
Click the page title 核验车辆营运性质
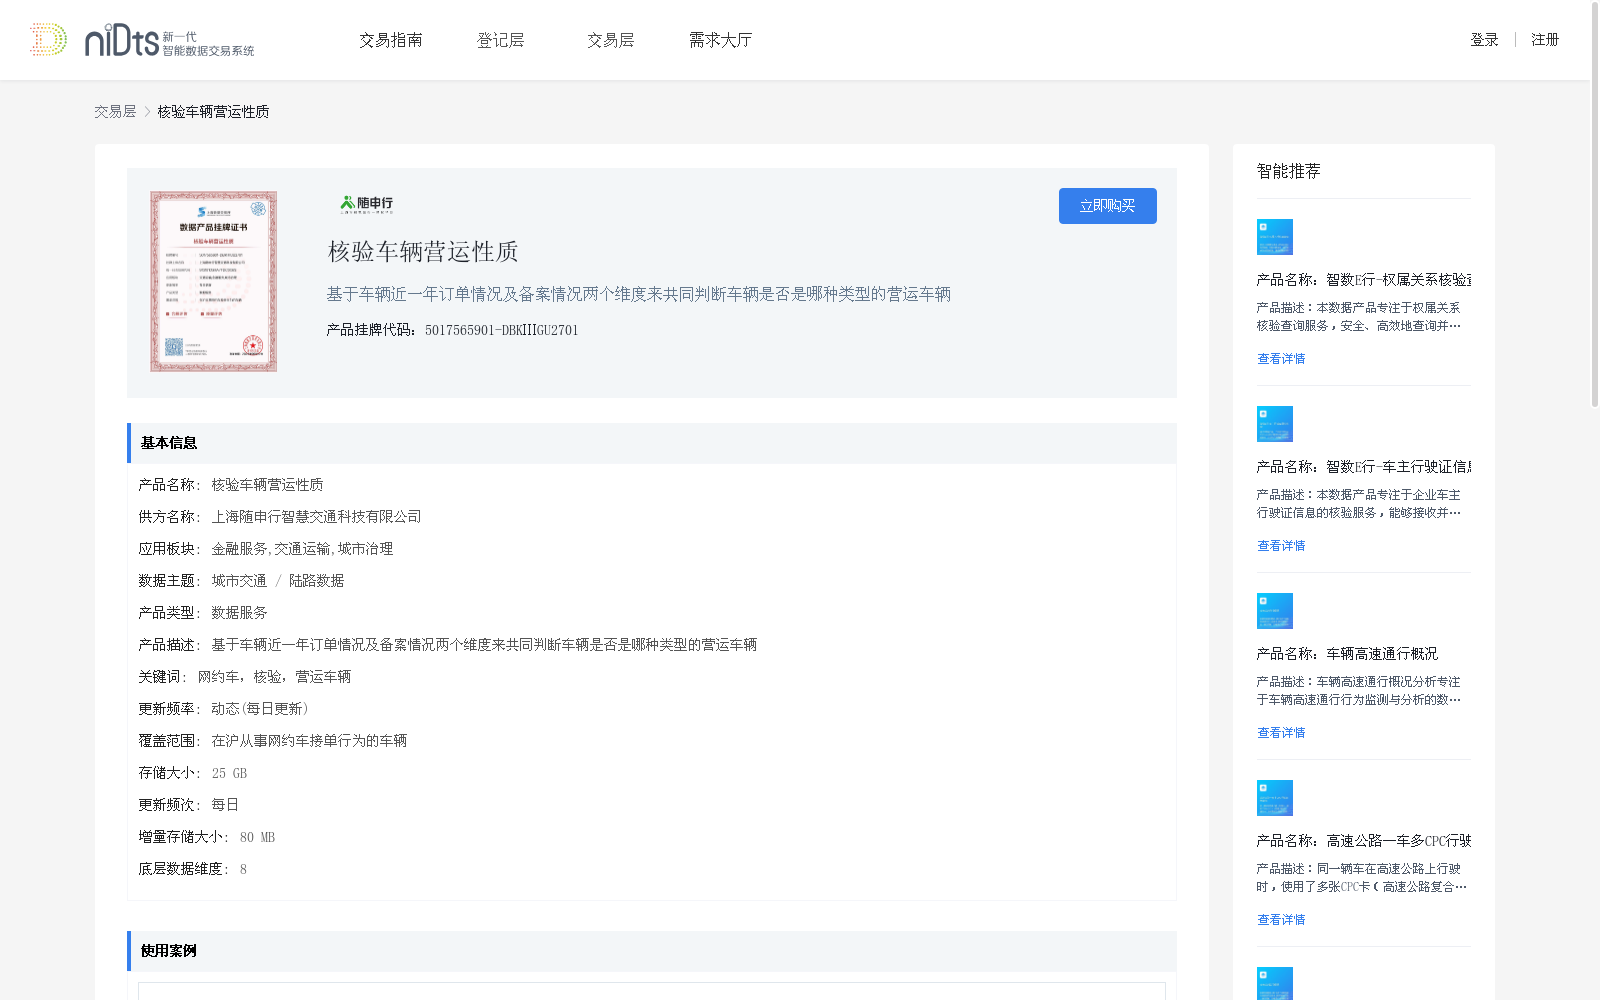[423, 252]
